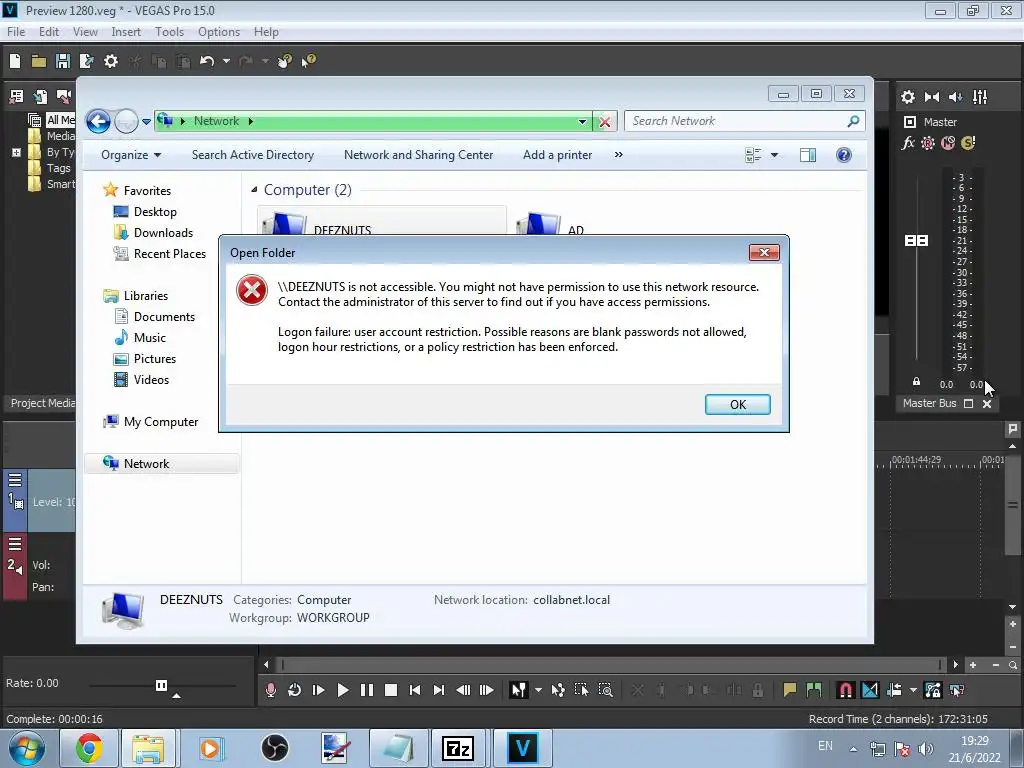Open Google Chrome from taskbar
This screenshot has height=768, width=1024.
pos(89,748)
